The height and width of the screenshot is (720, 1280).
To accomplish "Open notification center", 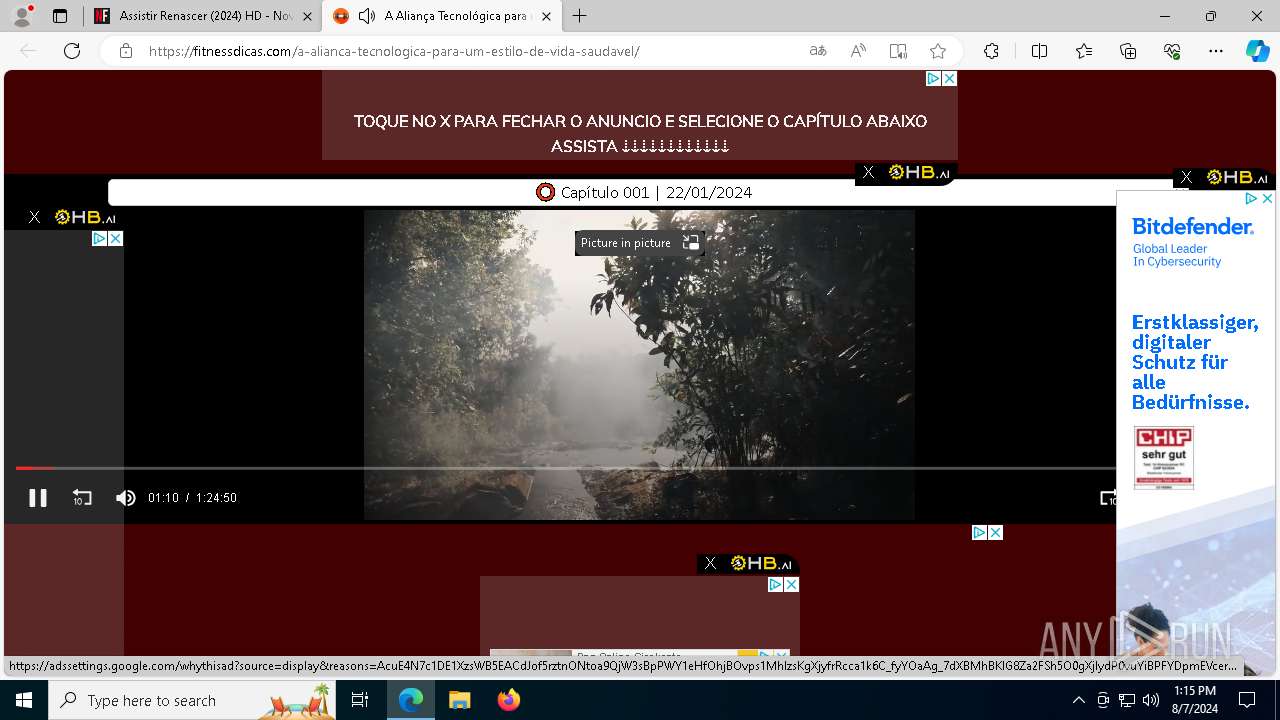I will pos(1247,700).
